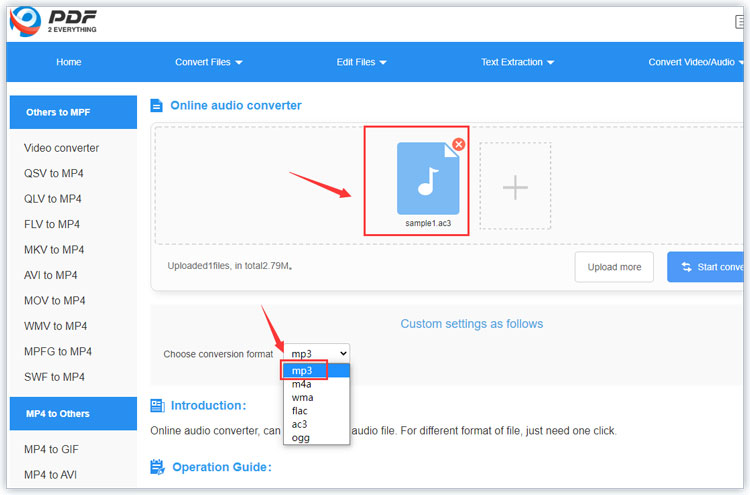Screen dimensions: 750x495
Task: Open the MP4 to Others sidebar header
Action: 73,414
